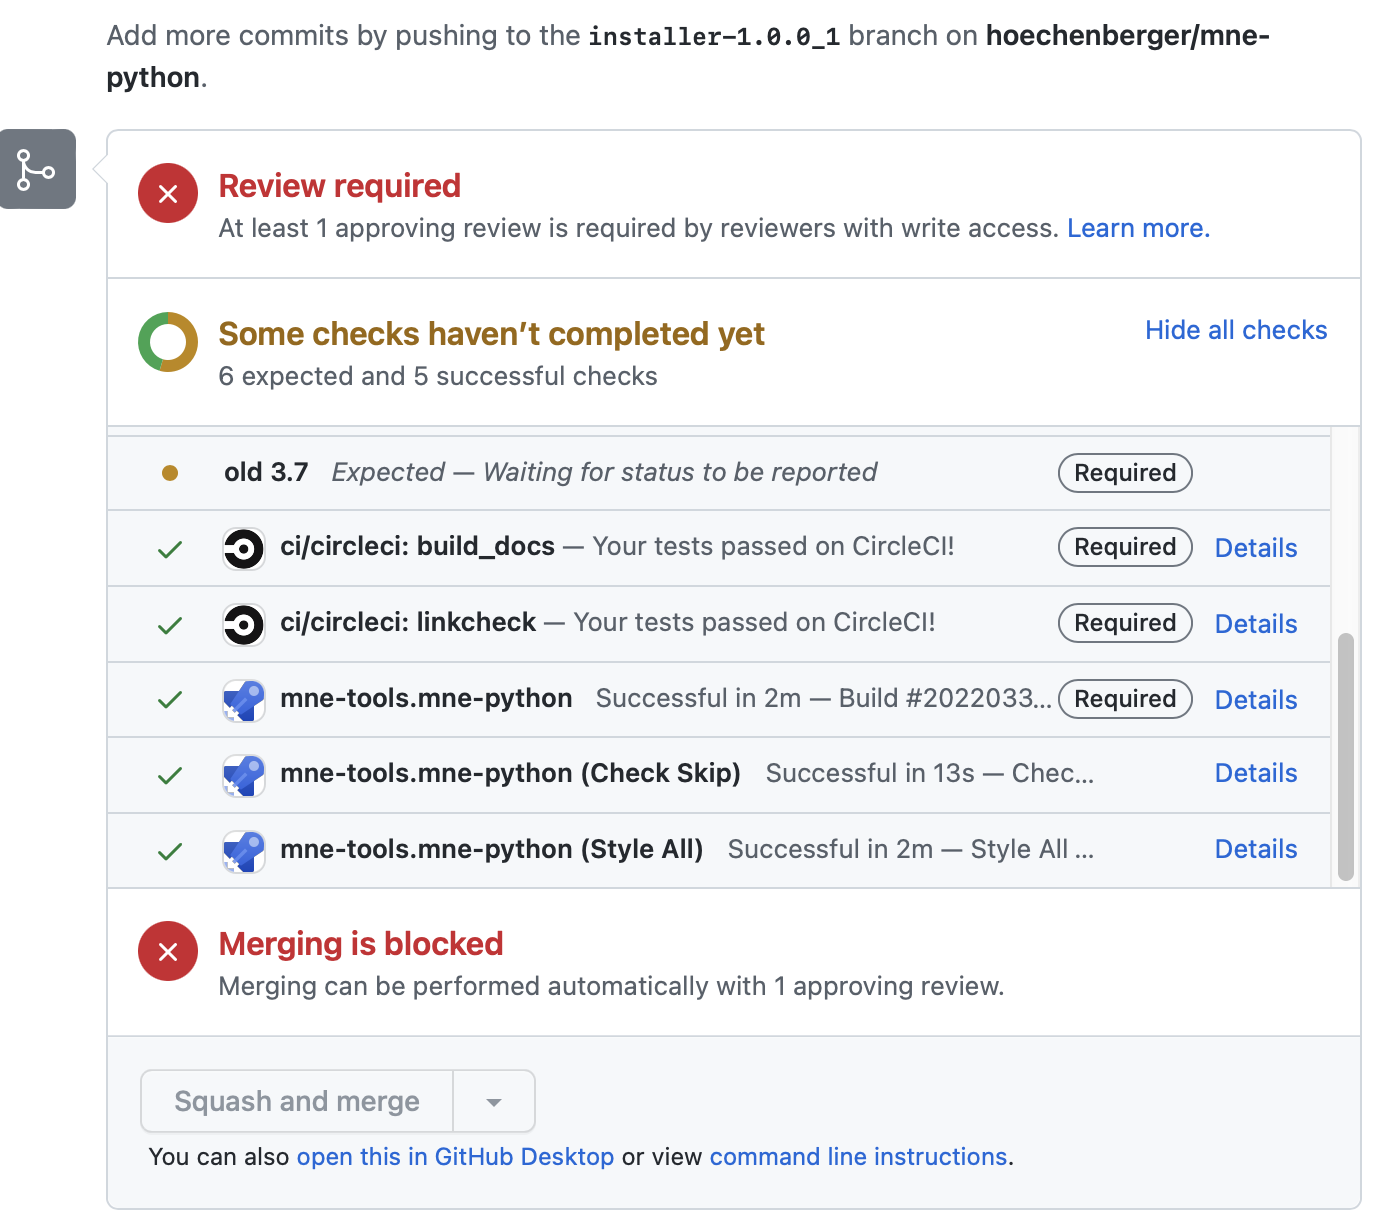The image size is (1378, 1218).
Task: Open Details for ci/circleci: linkcheck
Action: point(1255,623)
